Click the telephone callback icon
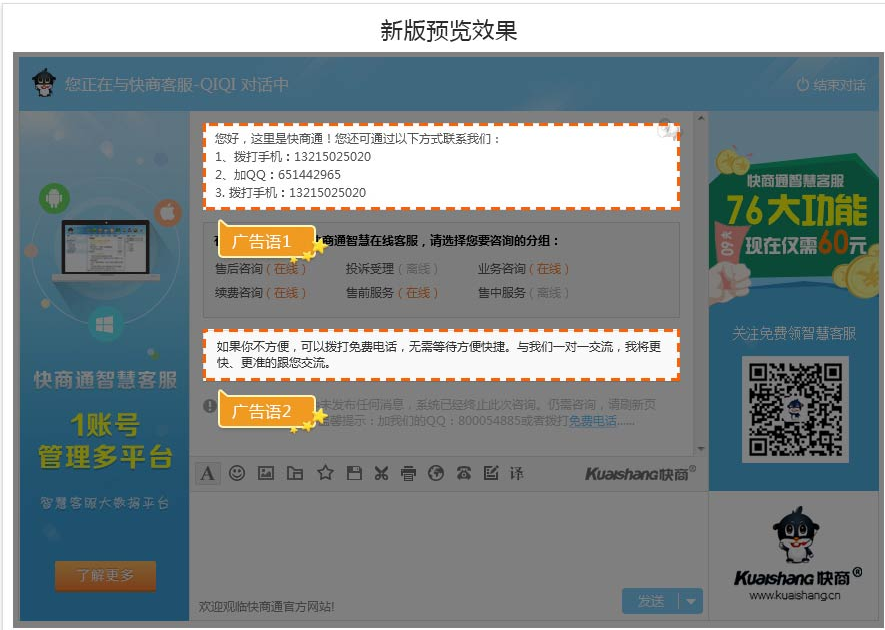 464,473
